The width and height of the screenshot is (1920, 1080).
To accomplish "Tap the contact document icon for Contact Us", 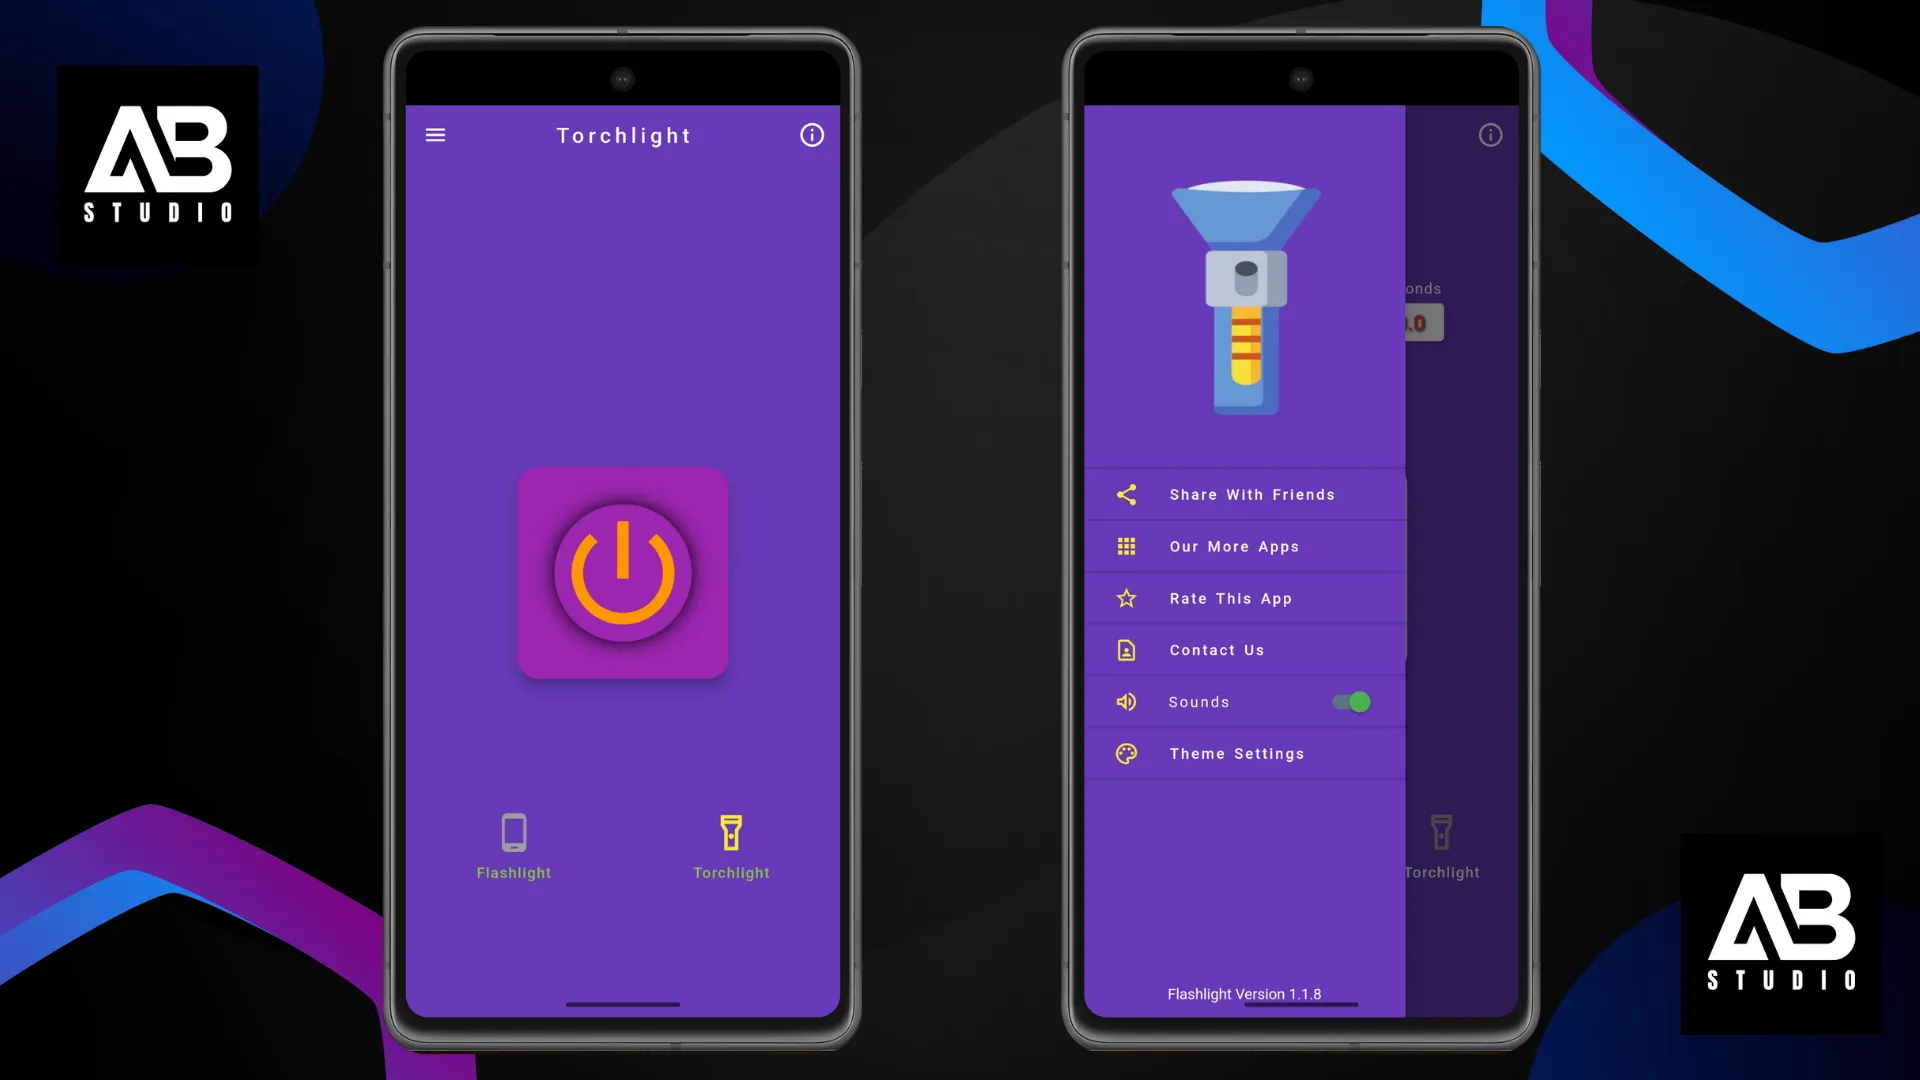I will pyautogui.click(x=1126, y=650).
